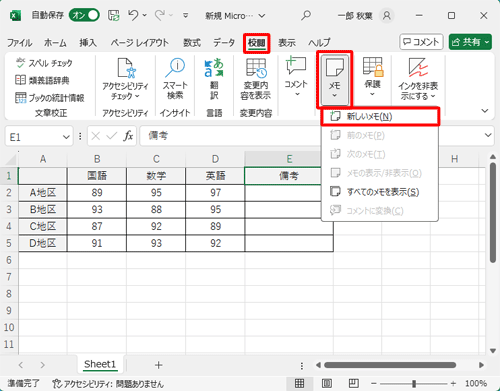This screenshot has width=500, height=391.
Task: Show ブックの統計情報
Action: tap(49, 98)
